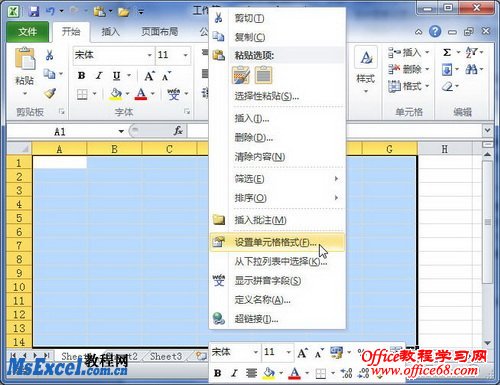This screenshot has width=500, height=385.
Task: Select row 7 header
Action: click(19, 245)
